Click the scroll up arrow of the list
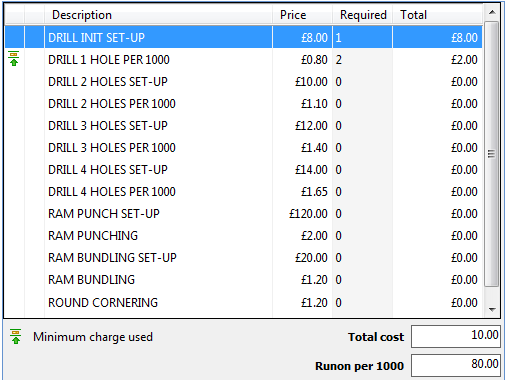This screenshot has height=380, width=506. 492,12
